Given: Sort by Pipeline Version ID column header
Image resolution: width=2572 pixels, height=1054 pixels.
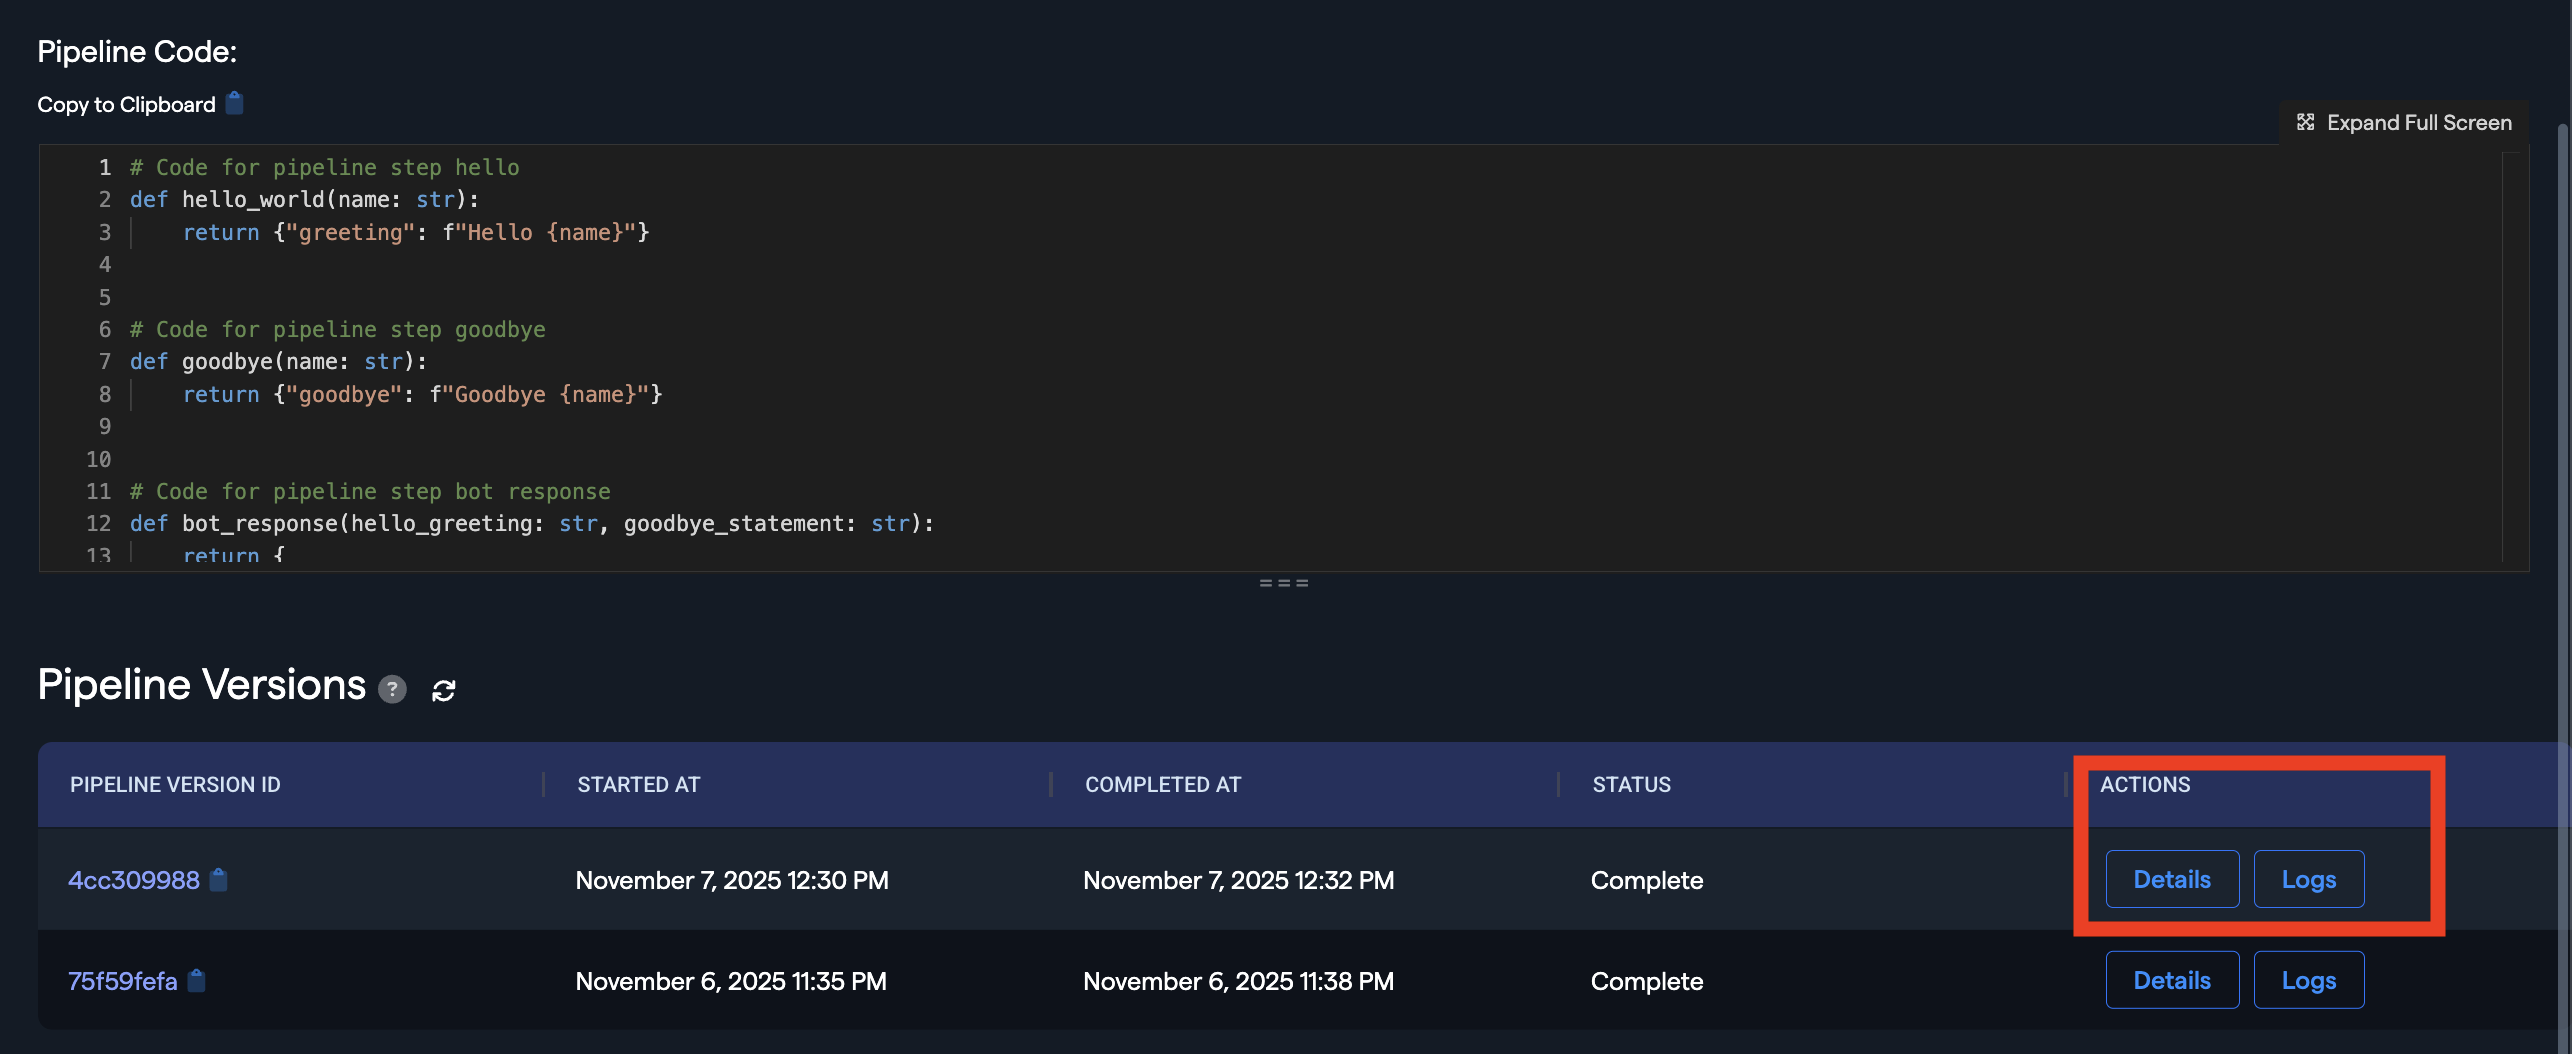Looking at the screenshot, I should tap(175, 785).
